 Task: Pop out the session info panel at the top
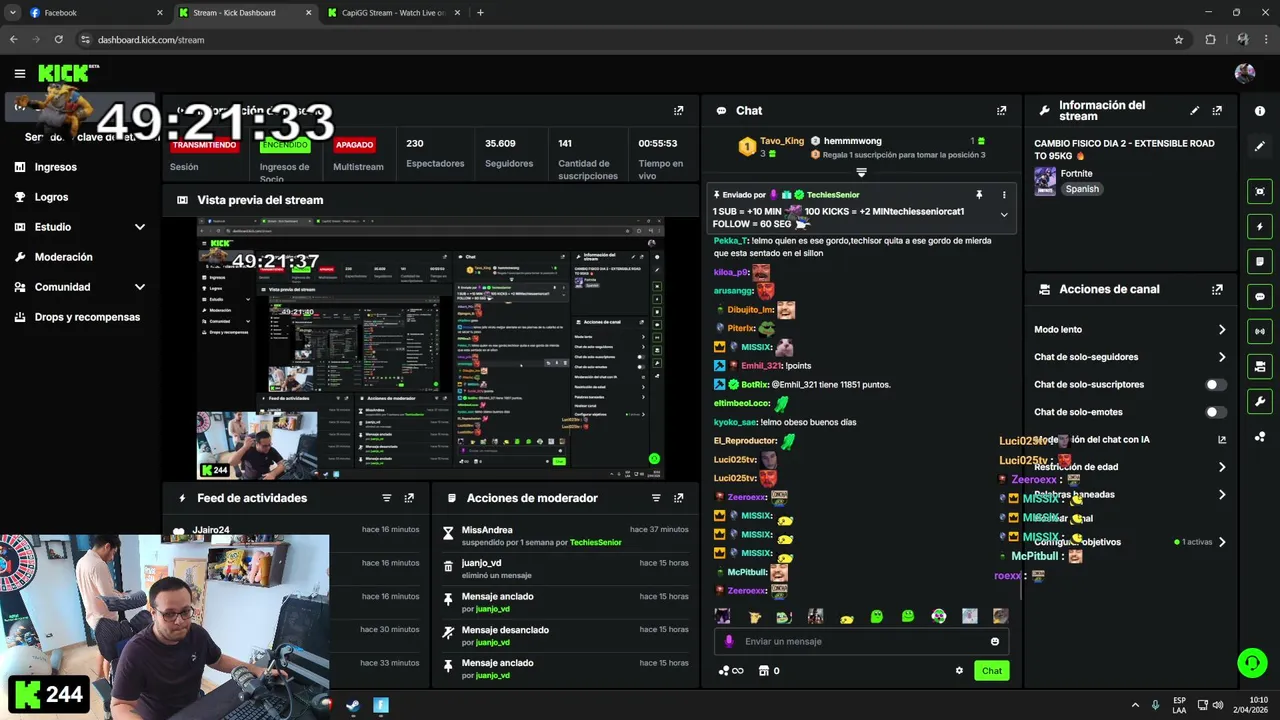tap(679, 111)
